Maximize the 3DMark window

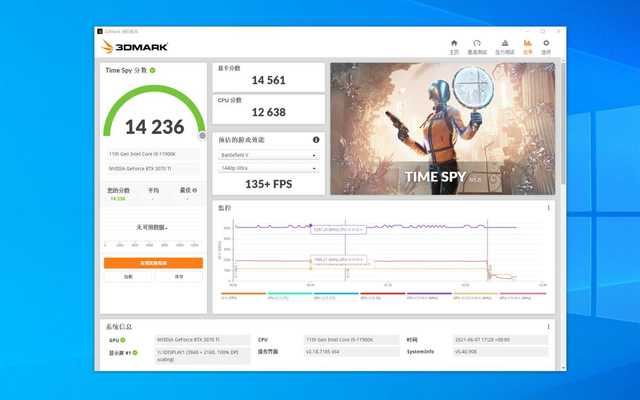point(543,31)
